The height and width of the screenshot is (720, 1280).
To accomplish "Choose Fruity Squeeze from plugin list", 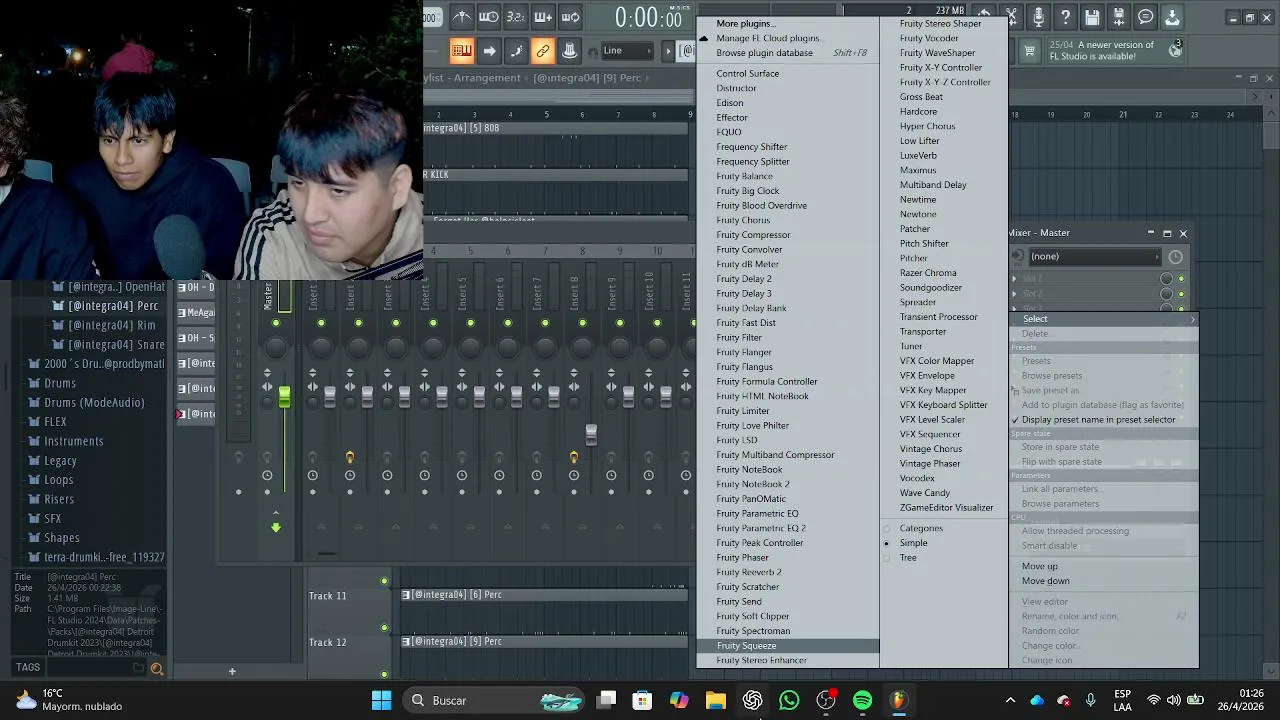I will [788, 646].
